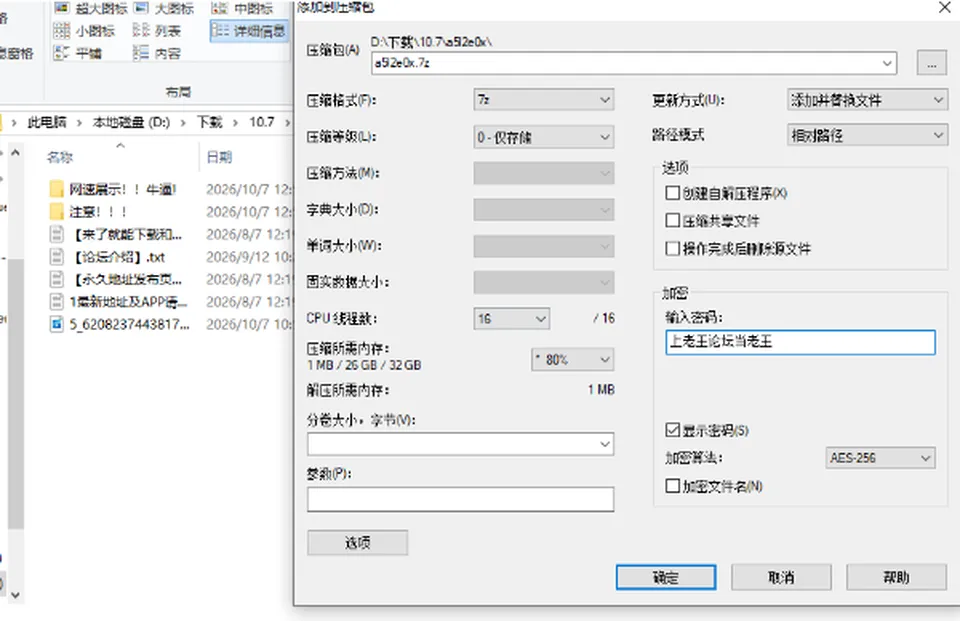Expand the 路径模式 dropdown showing 相对路径
The height and width of the screenshot is (621, 960).
[867, 135]
